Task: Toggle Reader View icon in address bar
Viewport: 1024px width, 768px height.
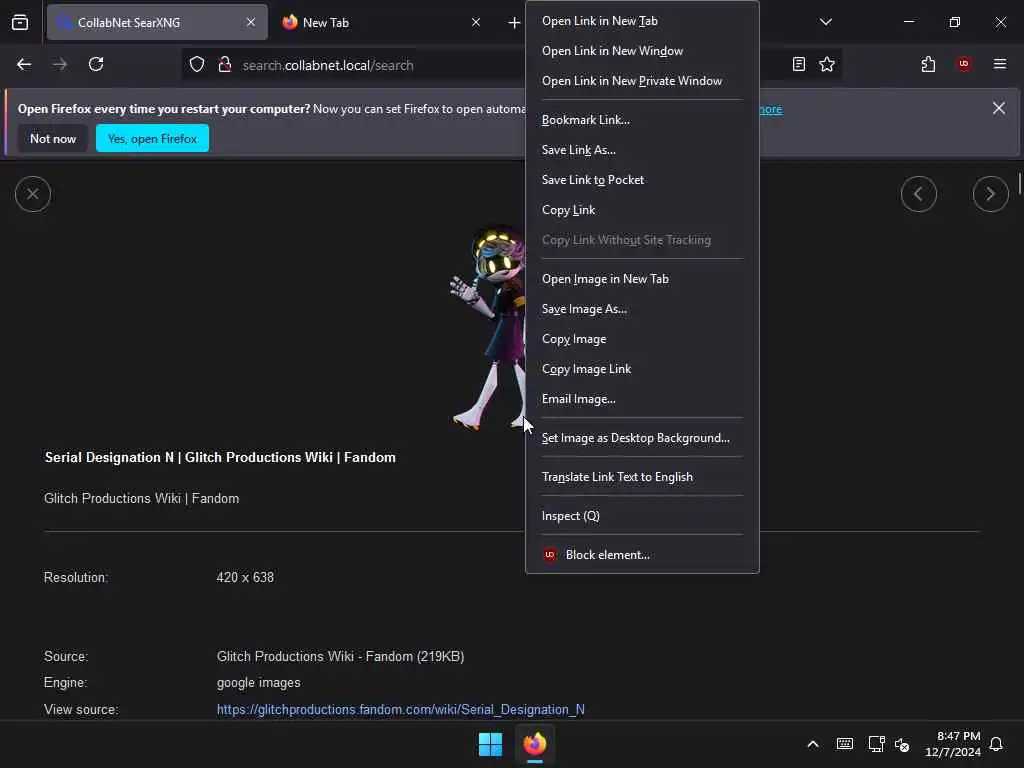Action: pos(799,64)
